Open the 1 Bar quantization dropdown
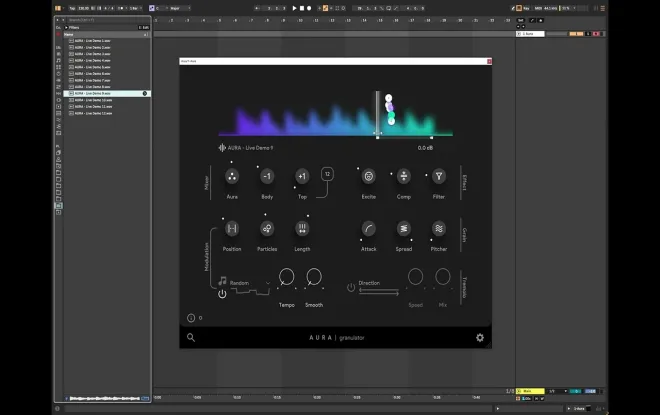 pos(135,8)
